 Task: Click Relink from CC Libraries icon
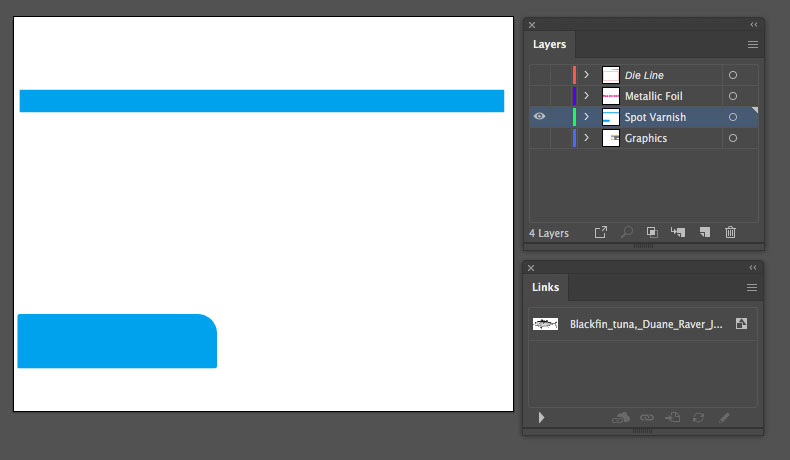pos(621,417)
